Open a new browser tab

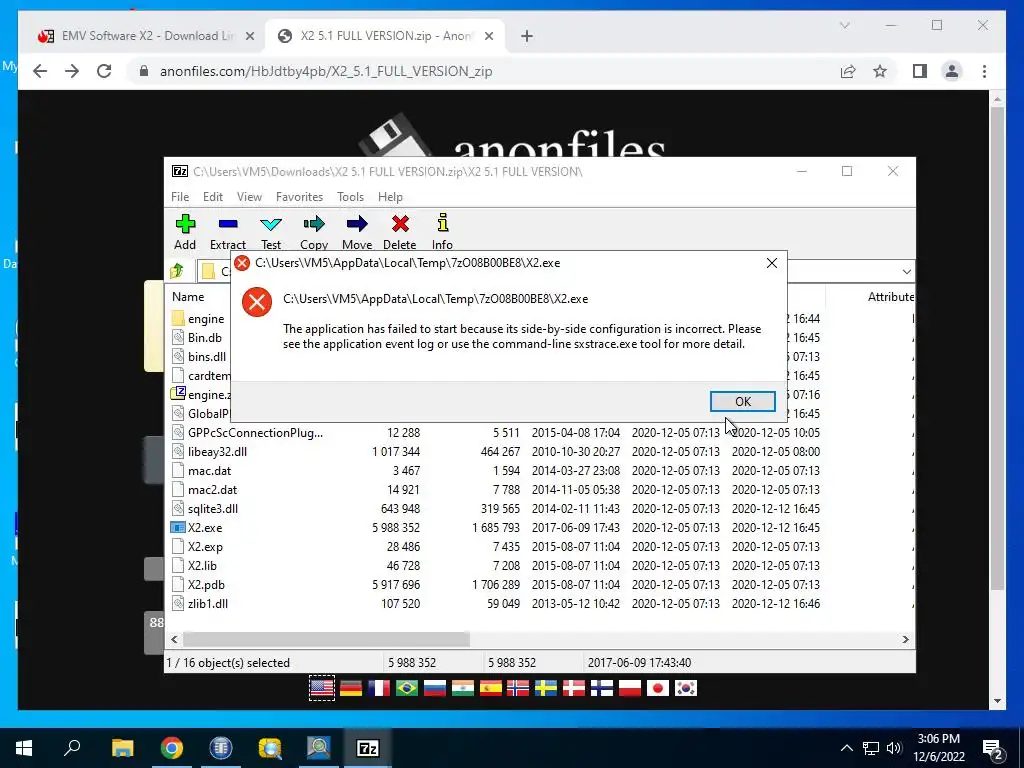click(527, 36)
